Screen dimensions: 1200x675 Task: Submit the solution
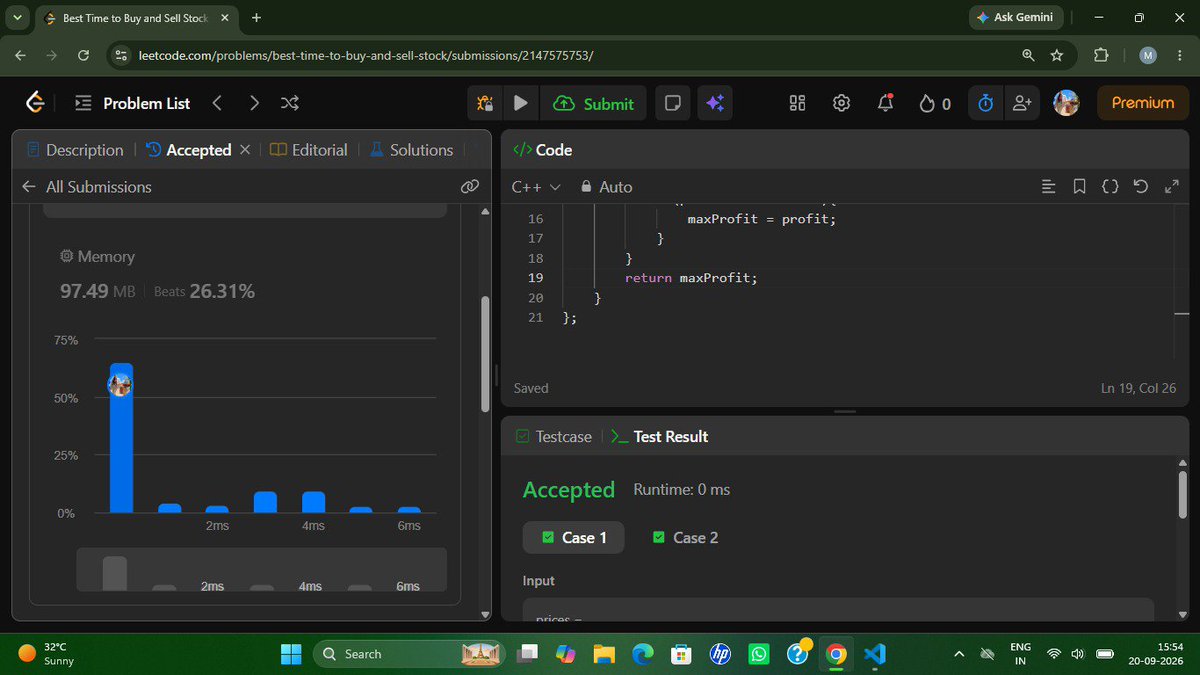[x=593, y=103]
